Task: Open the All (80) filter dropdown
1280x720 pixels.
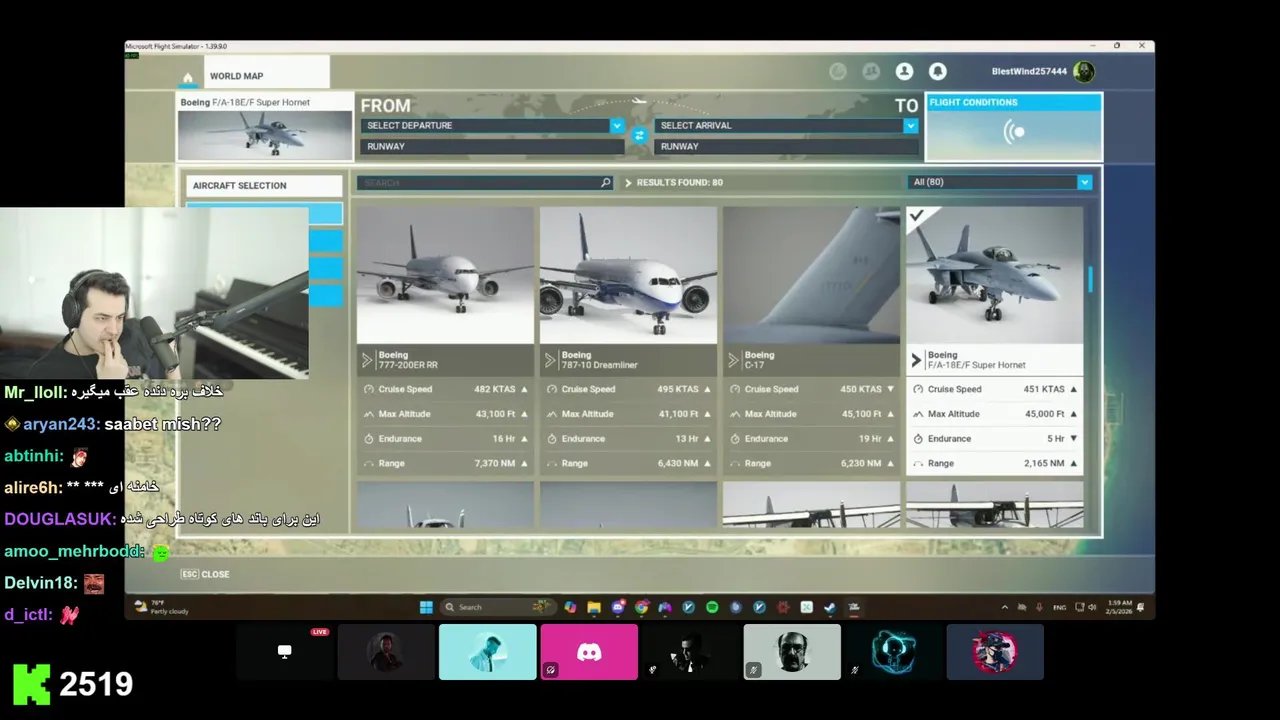Action: (x=1000, y=182)
